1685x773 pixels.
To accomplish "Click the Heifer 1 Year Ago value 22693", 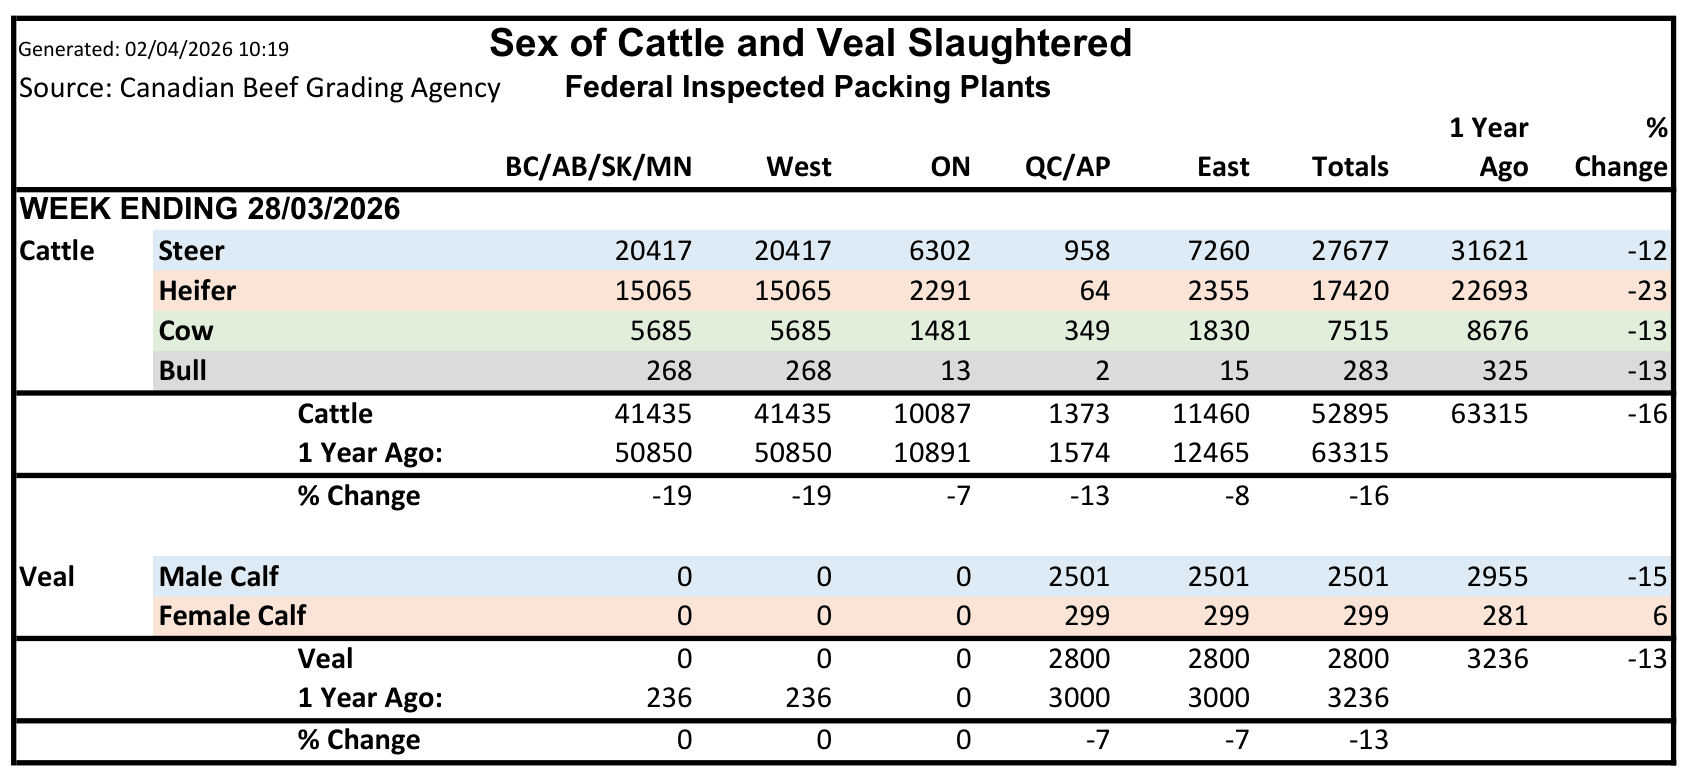I will pos(1489,291).
